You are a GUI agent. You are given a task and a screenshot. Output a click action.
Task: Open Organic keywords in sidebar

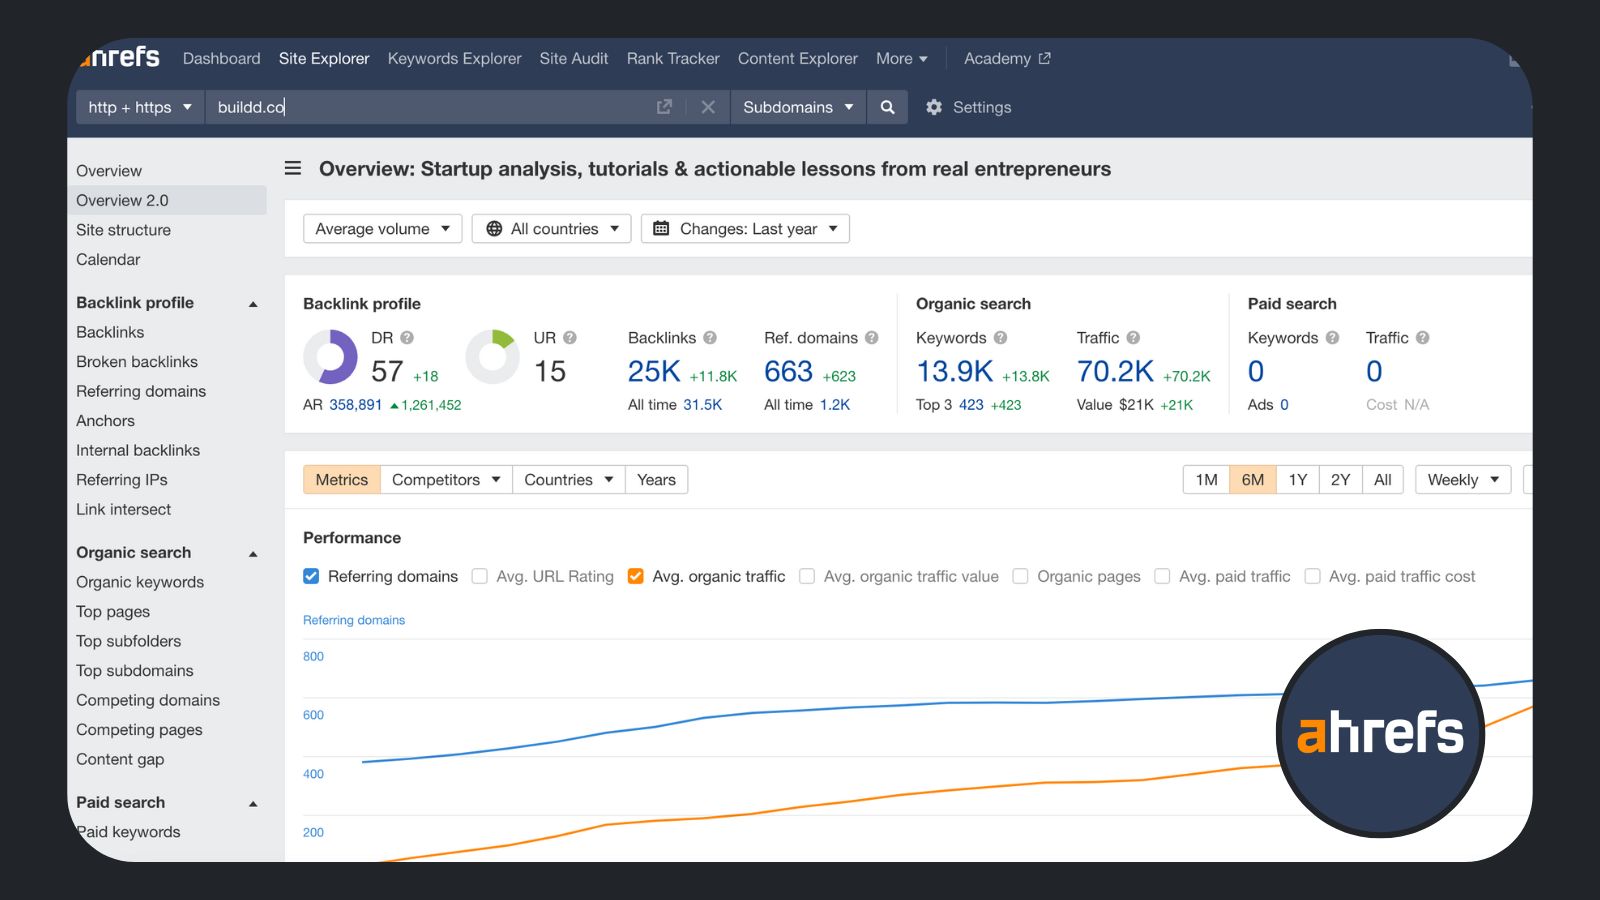pos(140,582)
